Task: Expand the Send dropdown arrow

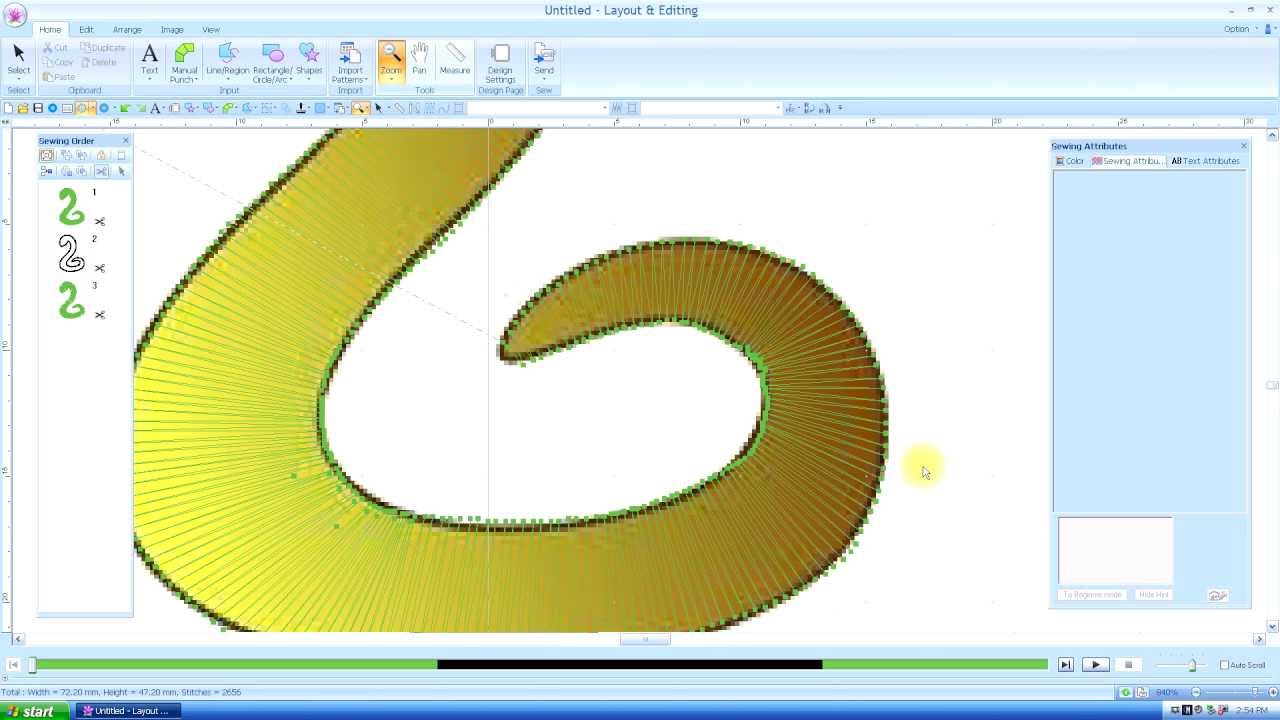Action: tap(544, 81)
